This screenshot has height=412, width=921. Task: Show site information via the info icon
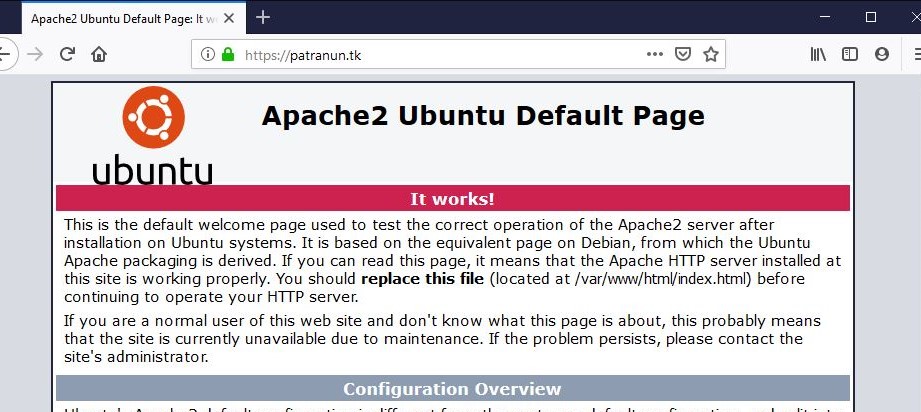coord(208,54)
